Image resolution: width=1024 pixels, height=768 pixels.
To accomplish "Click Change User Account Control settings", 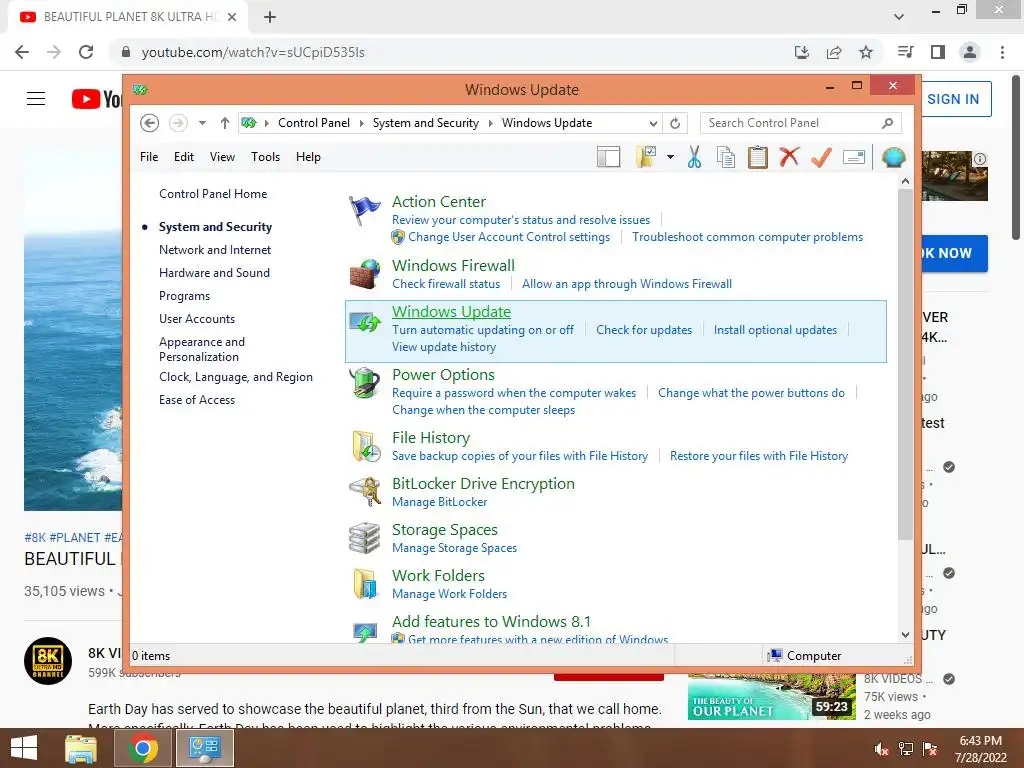I will (x=509, y=237).
